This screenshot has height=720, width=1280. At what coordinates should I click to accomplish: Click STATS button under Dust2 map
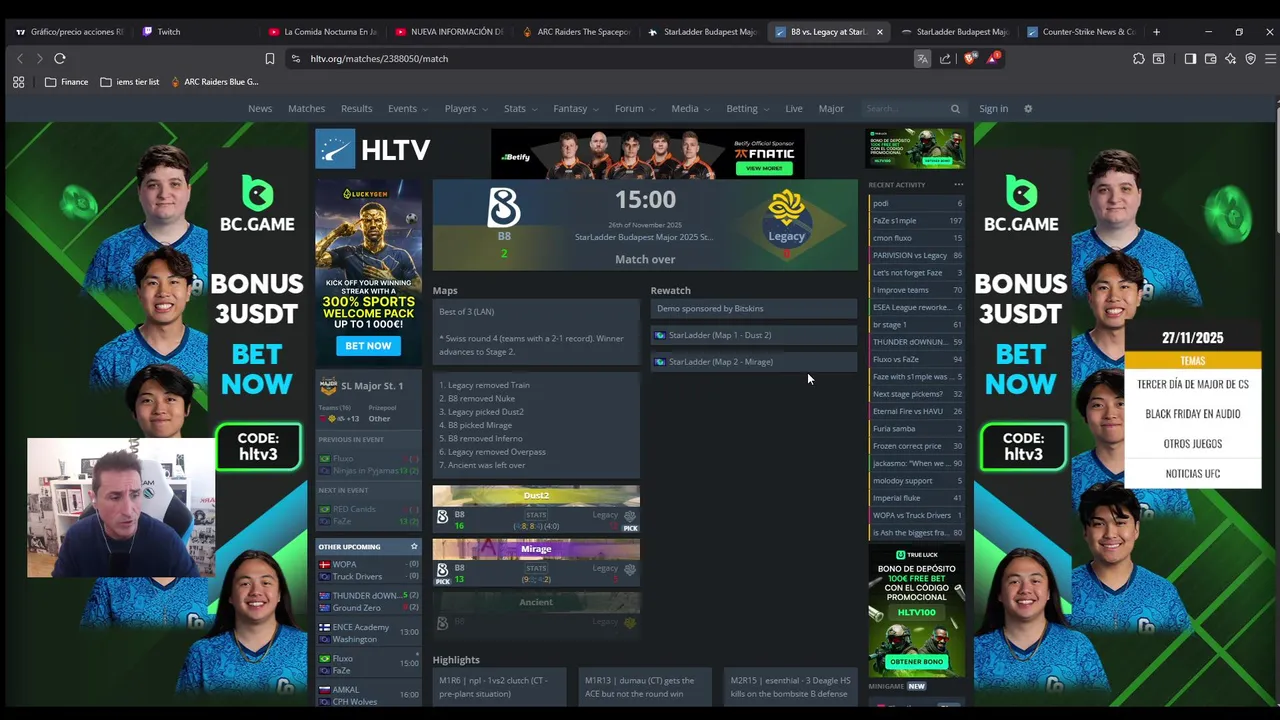536,516
